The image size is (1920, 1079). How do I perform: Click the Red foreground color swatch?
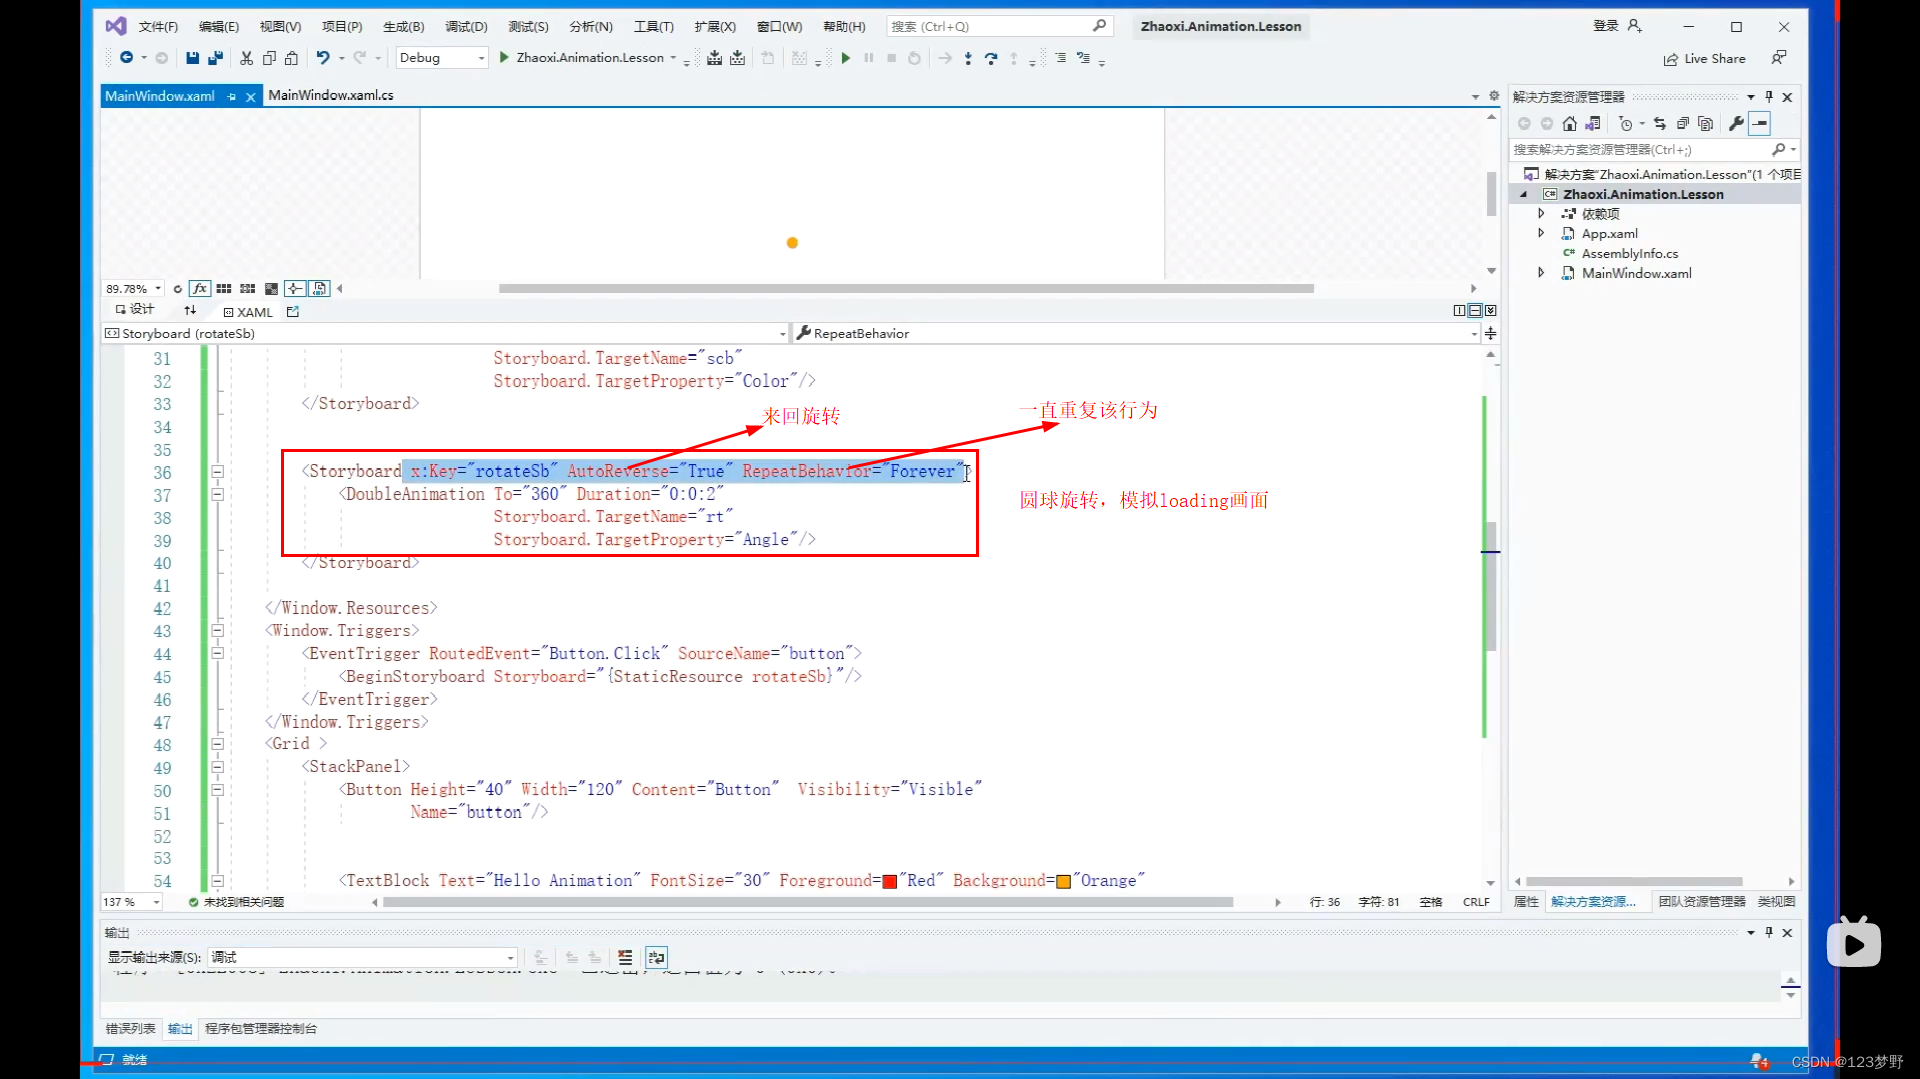pyautogui.click(x=890, y=881)
